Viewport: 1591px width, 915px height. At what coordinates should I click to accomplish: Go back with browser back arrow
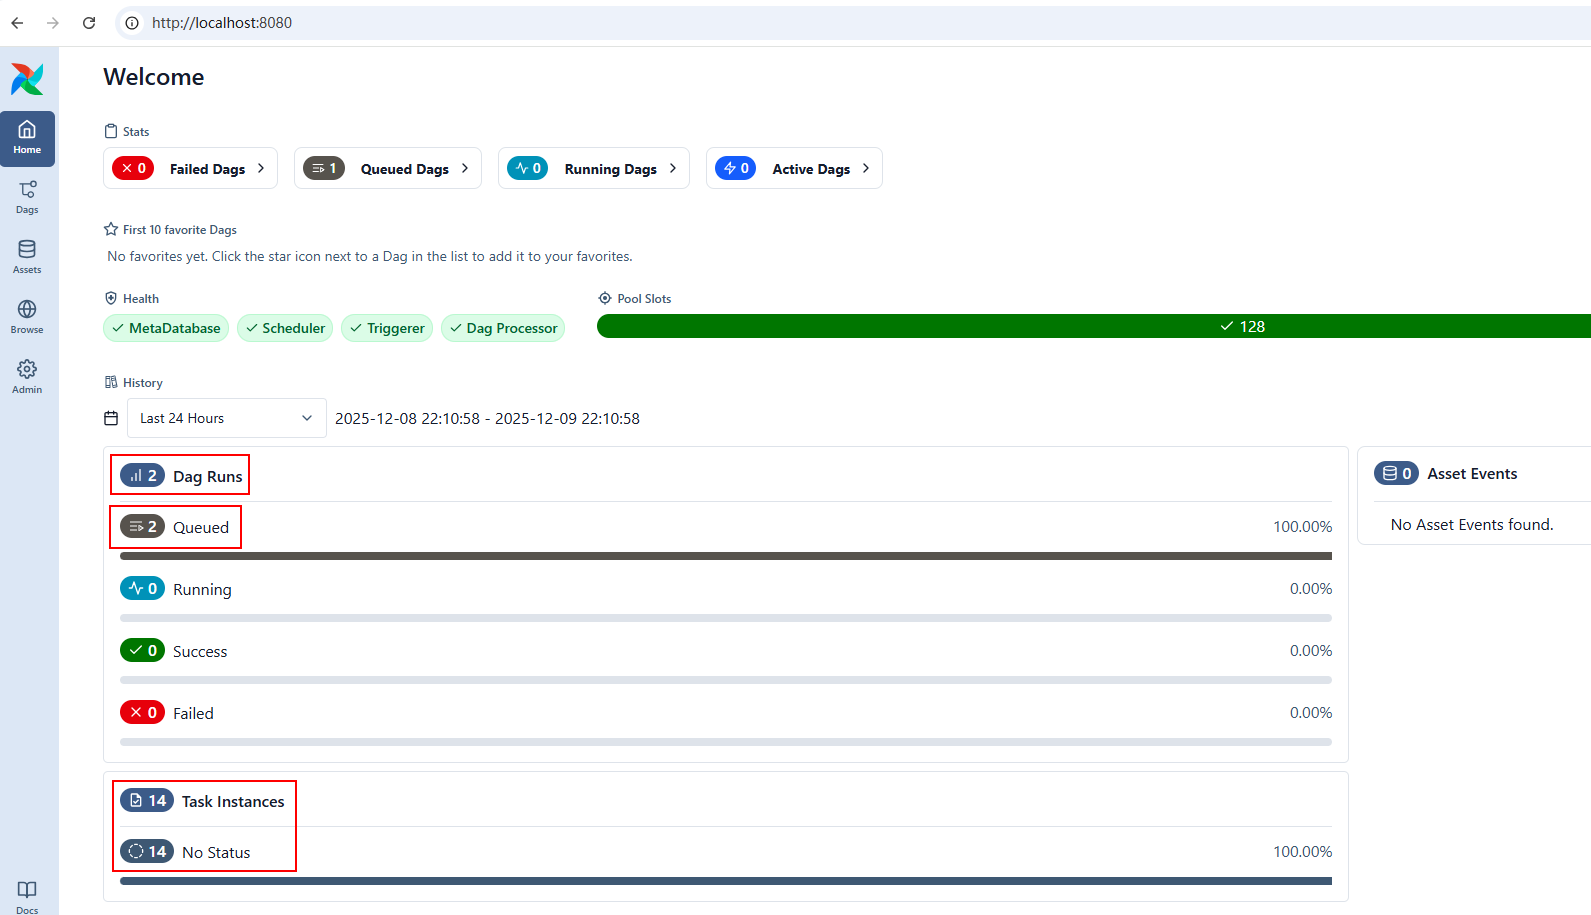point(17,23)
